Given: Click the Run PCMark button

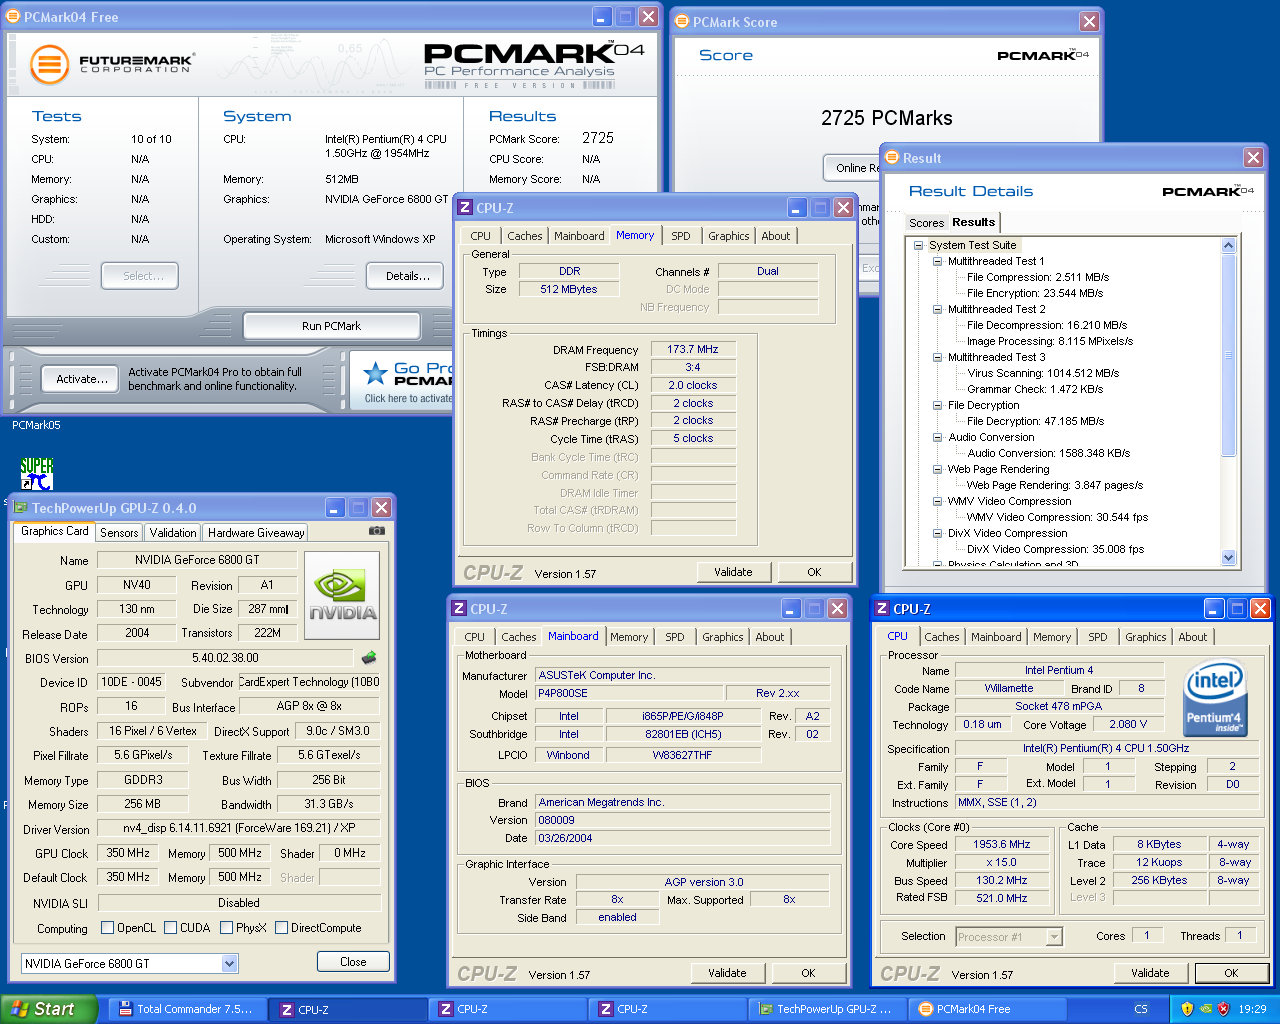Looking at the screenshot, I should pyautogui.click(x=331, y=326).
